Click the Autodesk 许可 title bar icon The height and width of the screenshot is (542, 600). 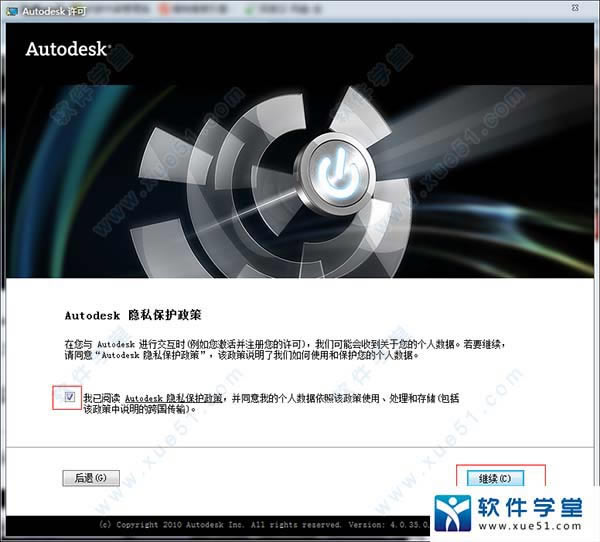pos(12,11)
